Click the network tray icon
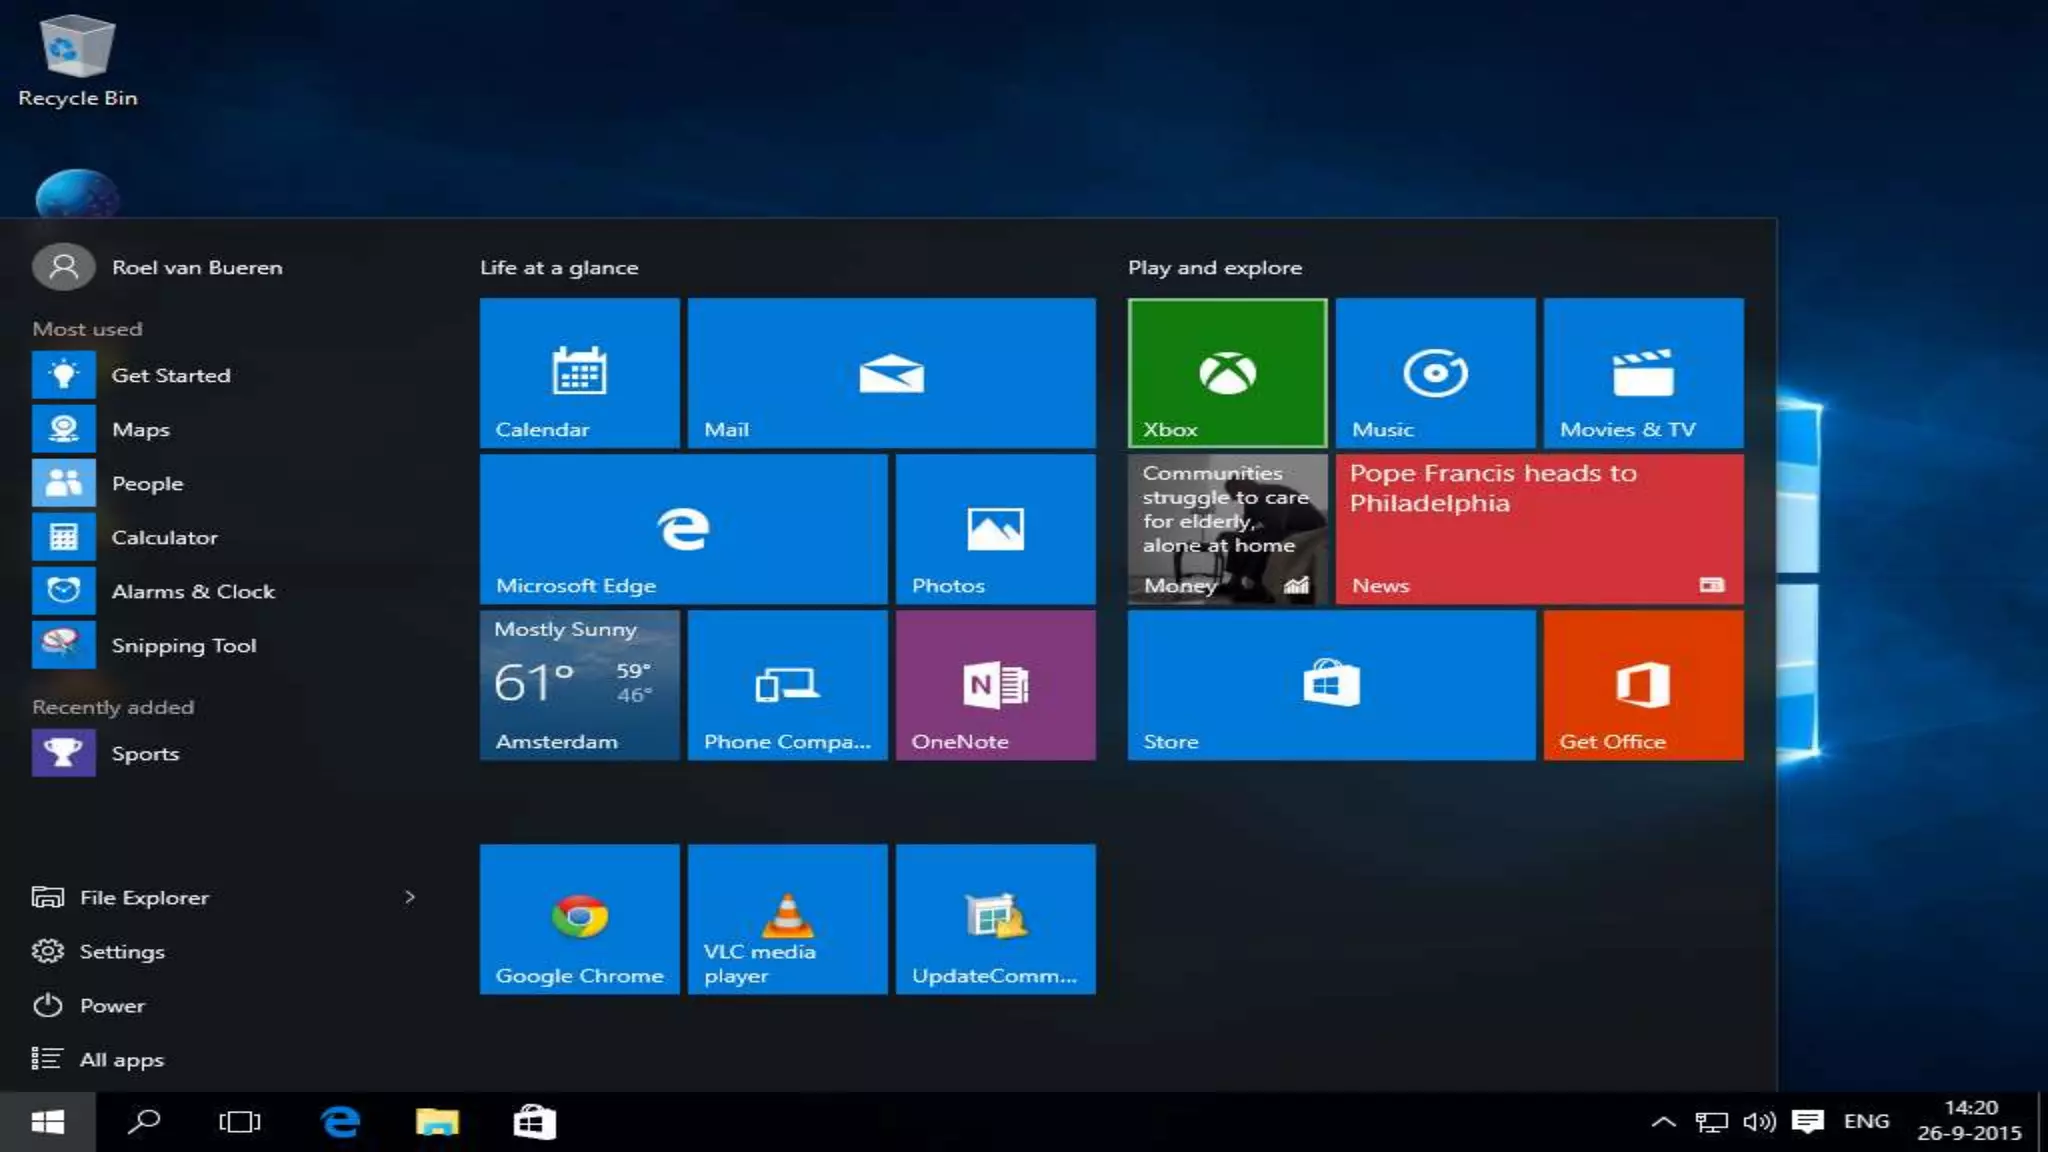The width and height of the screenshot is (2048, 1152). [1711, 1122]
